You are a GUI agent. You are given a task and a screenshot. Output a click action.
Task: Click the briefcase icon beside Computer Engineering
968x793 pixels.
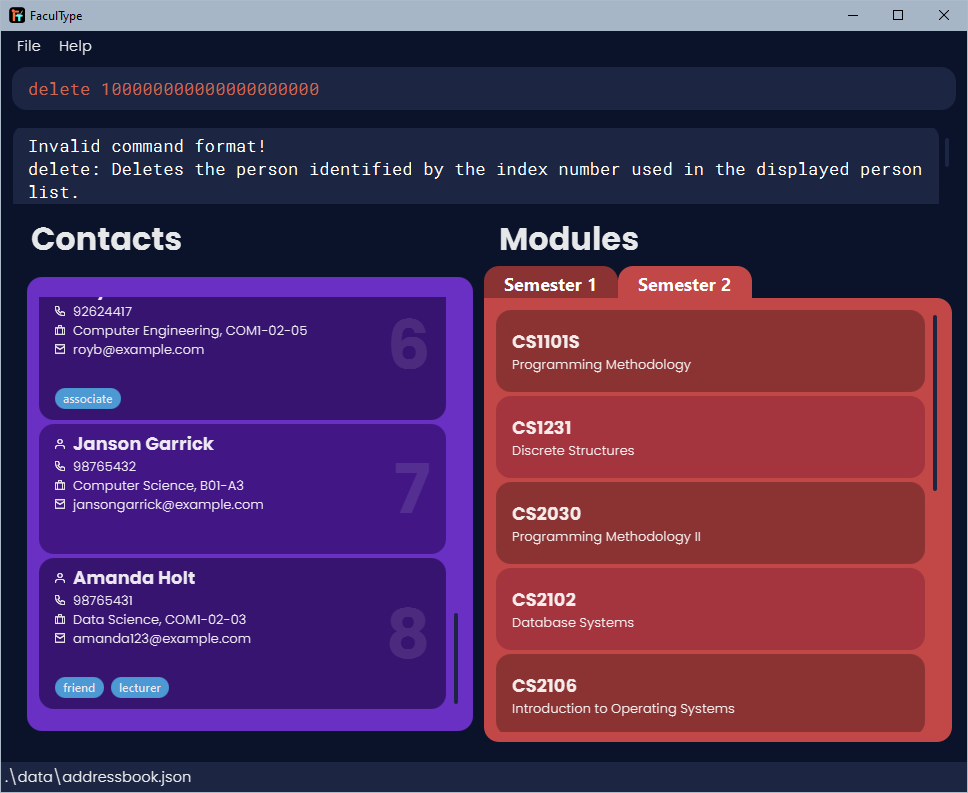(60, 330)
